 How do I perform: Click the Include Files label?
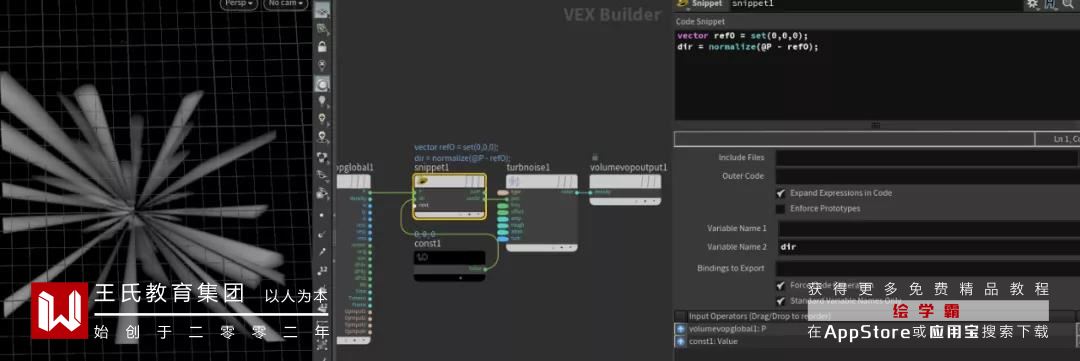[741, 158]
